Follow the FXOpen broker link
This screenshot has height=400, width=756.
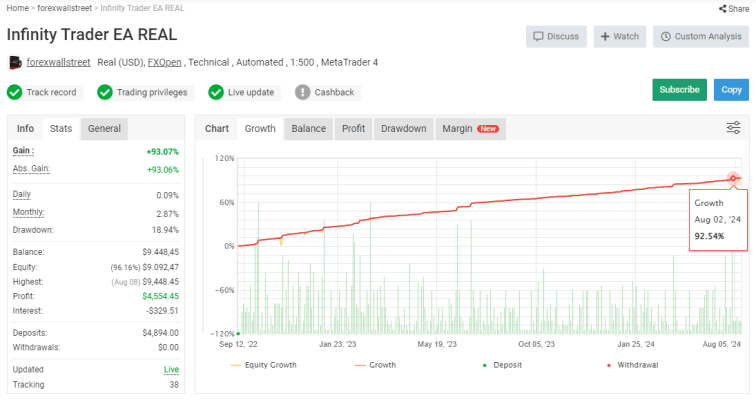[x=164, y=62]
